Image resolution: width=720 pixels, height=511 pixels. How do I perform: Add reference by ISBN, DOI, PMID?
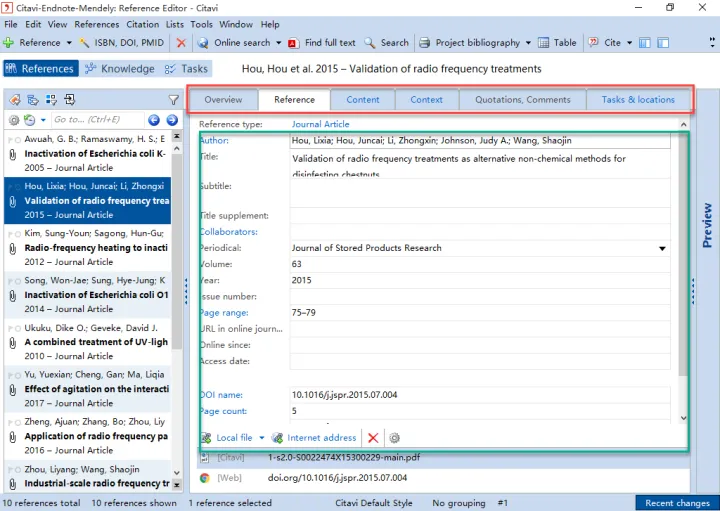point(122,43)
